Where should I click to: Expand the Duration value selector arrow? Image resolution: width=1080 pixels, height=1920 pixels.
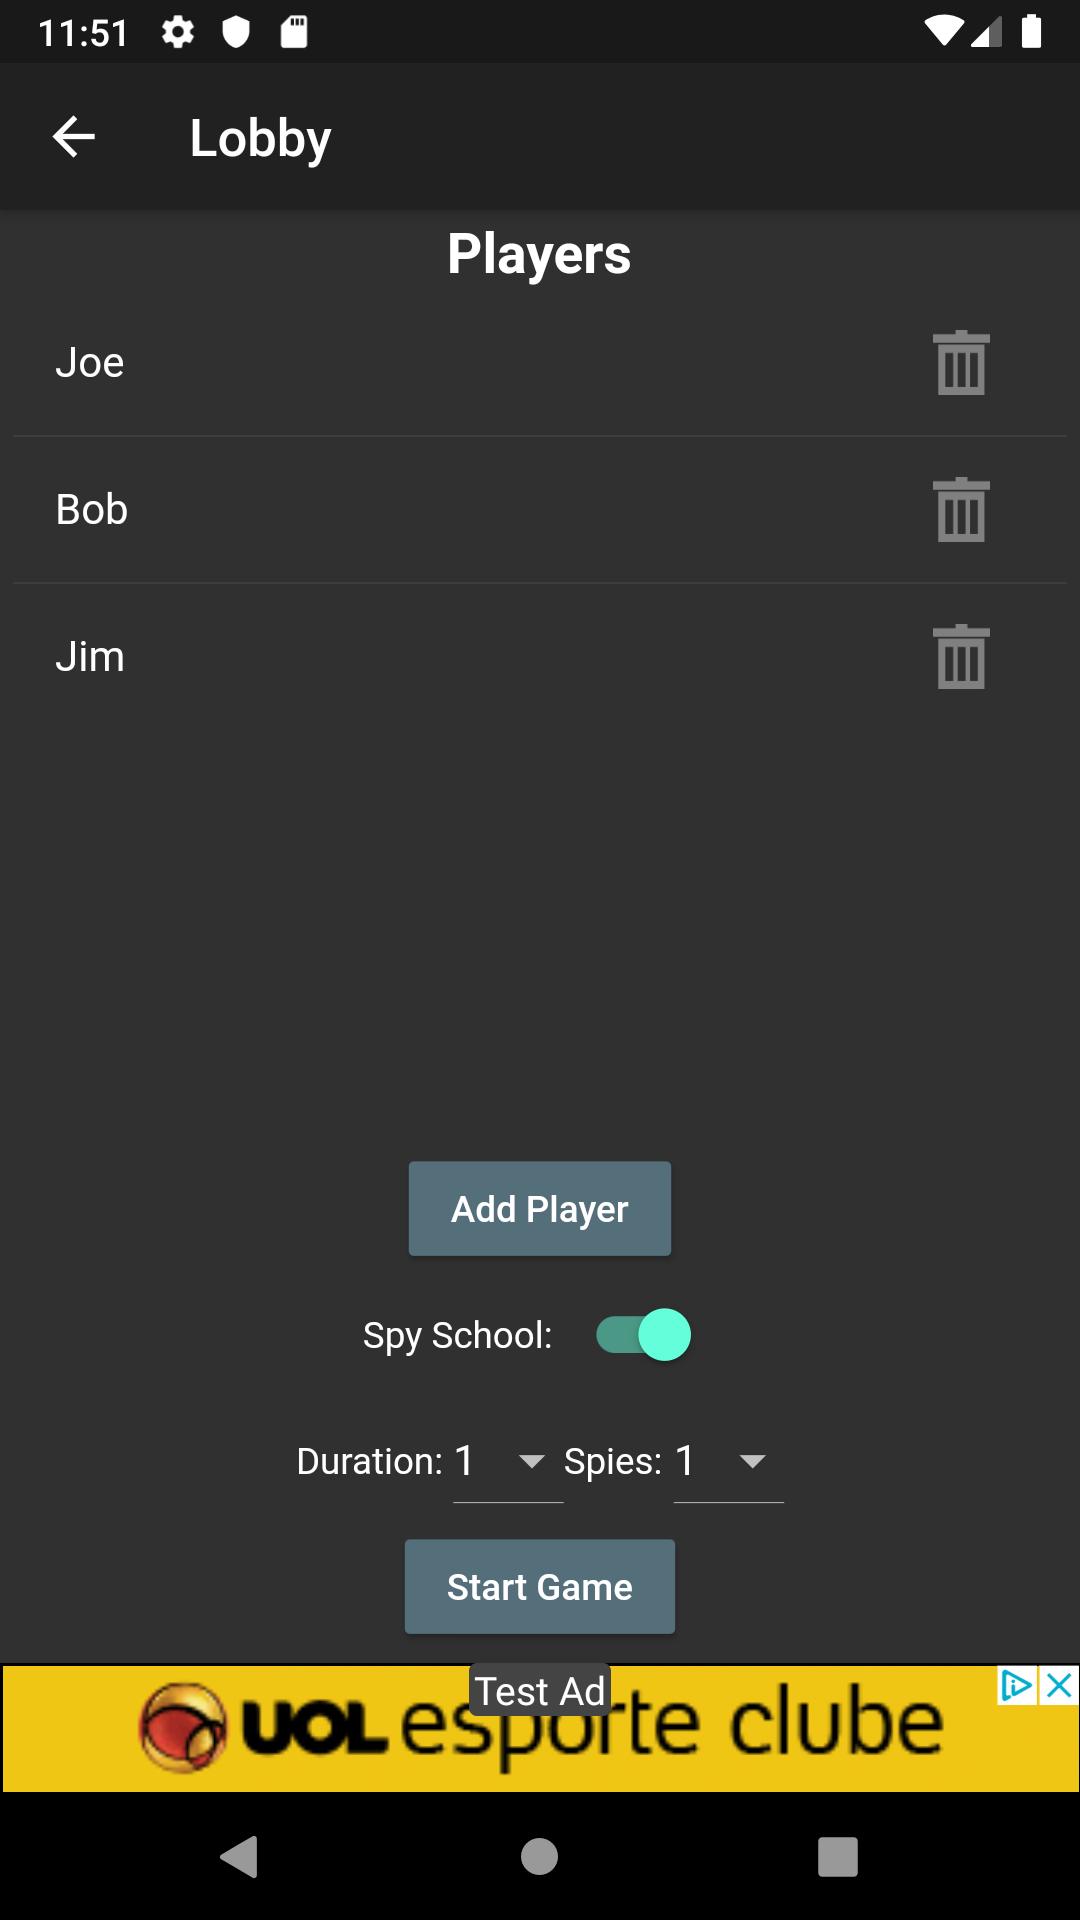coord(532,1463)
